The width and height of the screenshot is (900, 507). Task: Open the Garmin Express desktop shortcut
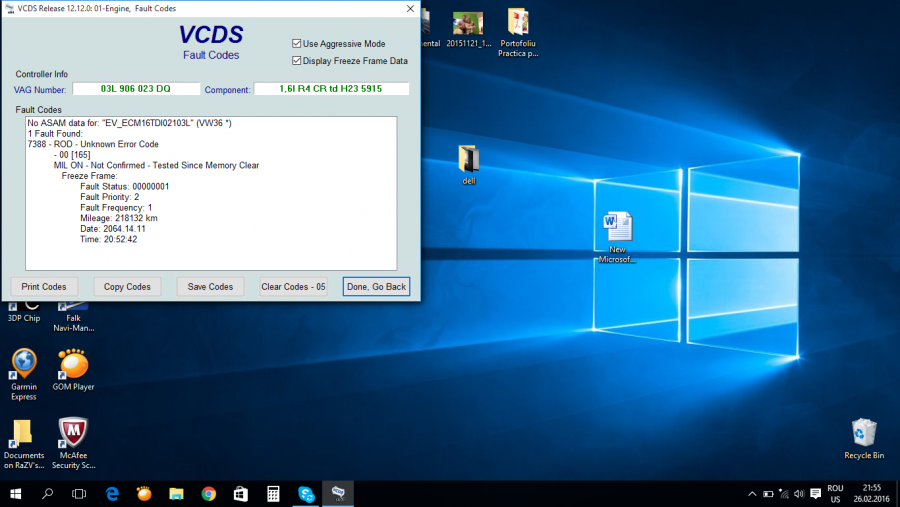(24, 364)
